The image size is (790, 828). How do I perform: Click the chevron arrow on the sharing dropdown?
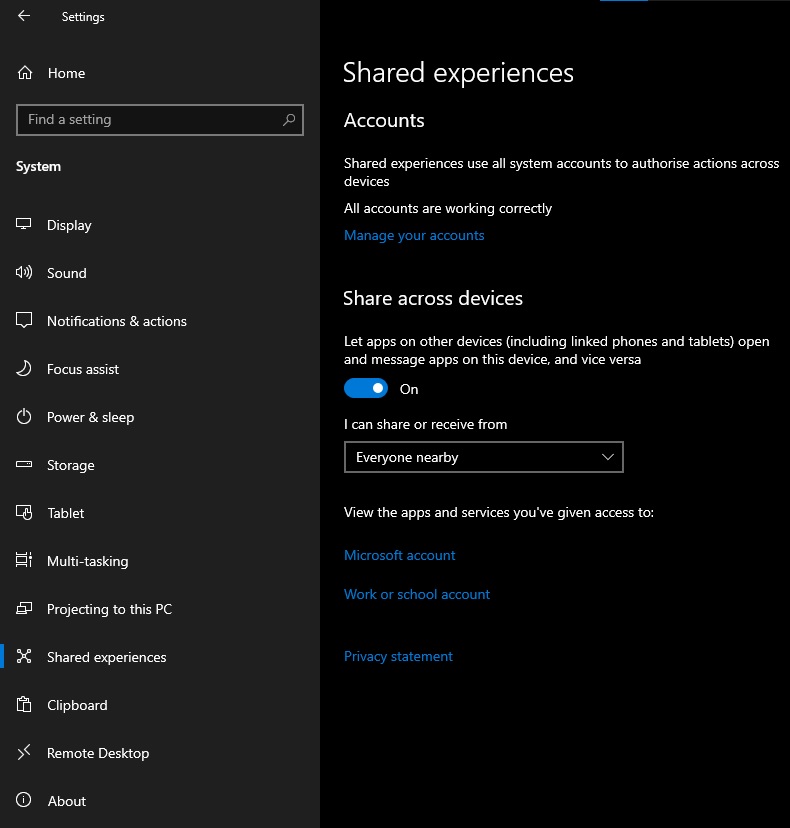click(608, 457)
